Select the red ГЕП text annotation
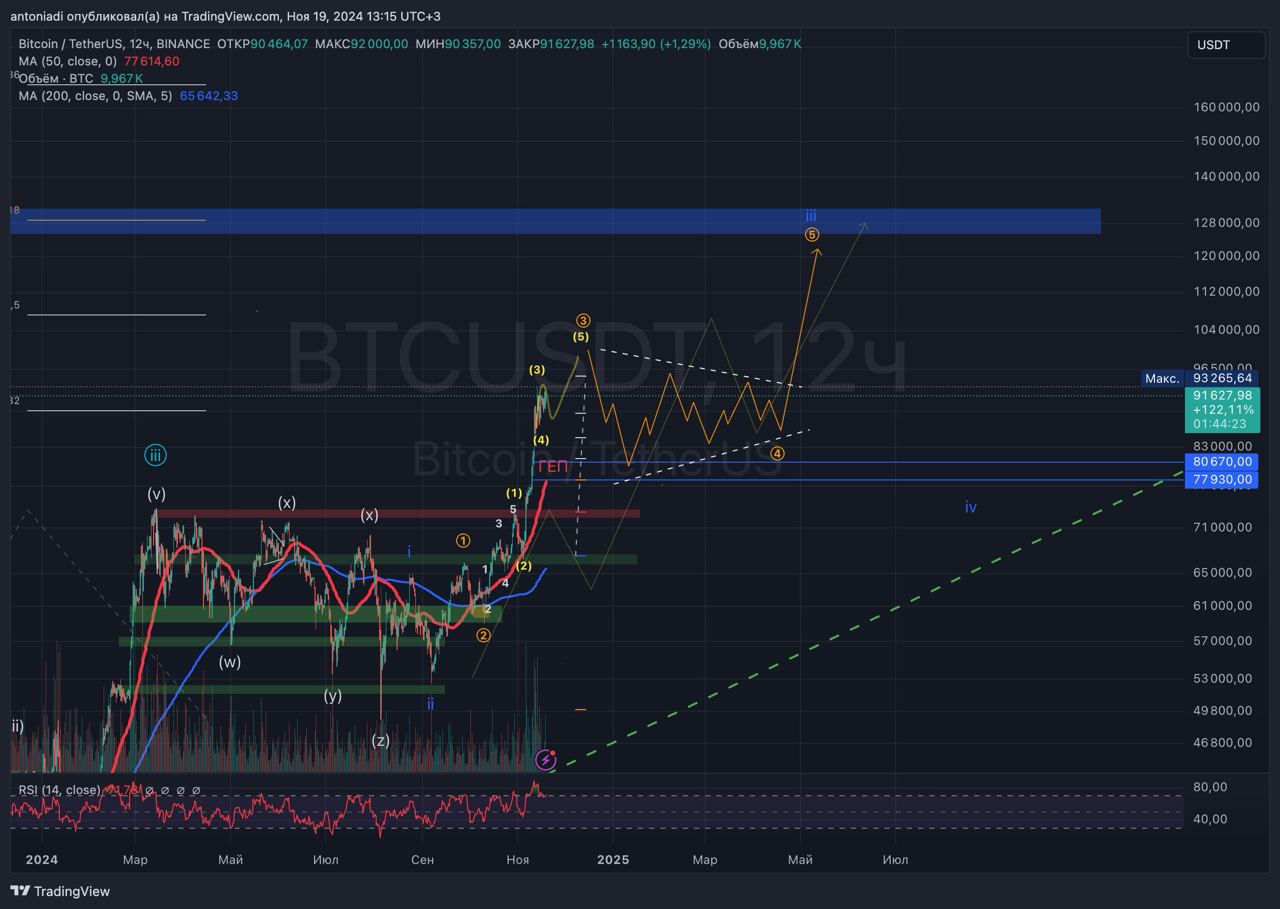Screen dimensions: 1280x909 point(553,466)
